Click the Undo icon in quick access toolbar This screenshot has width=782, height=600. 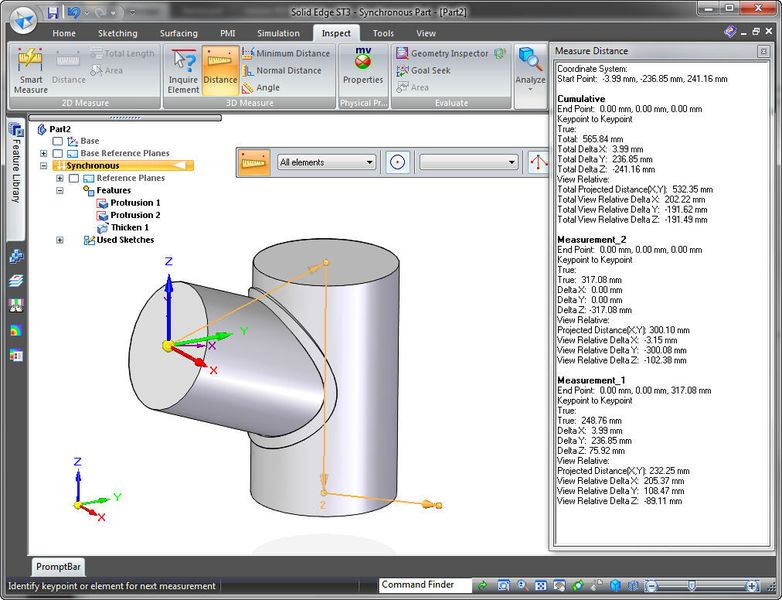74,12
